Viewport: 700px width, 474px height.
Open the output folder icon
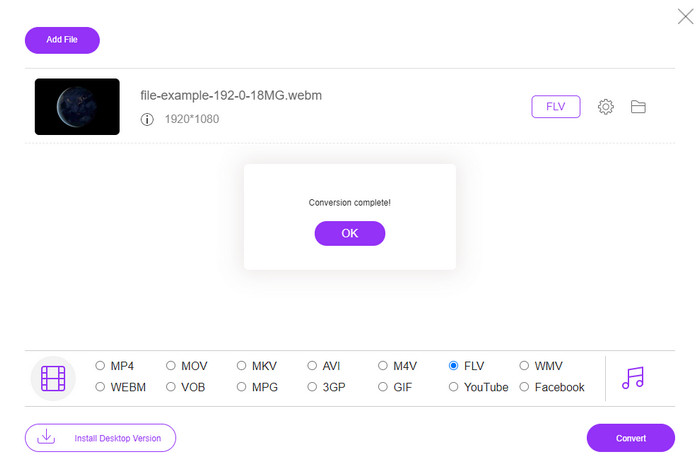(638, 107)
